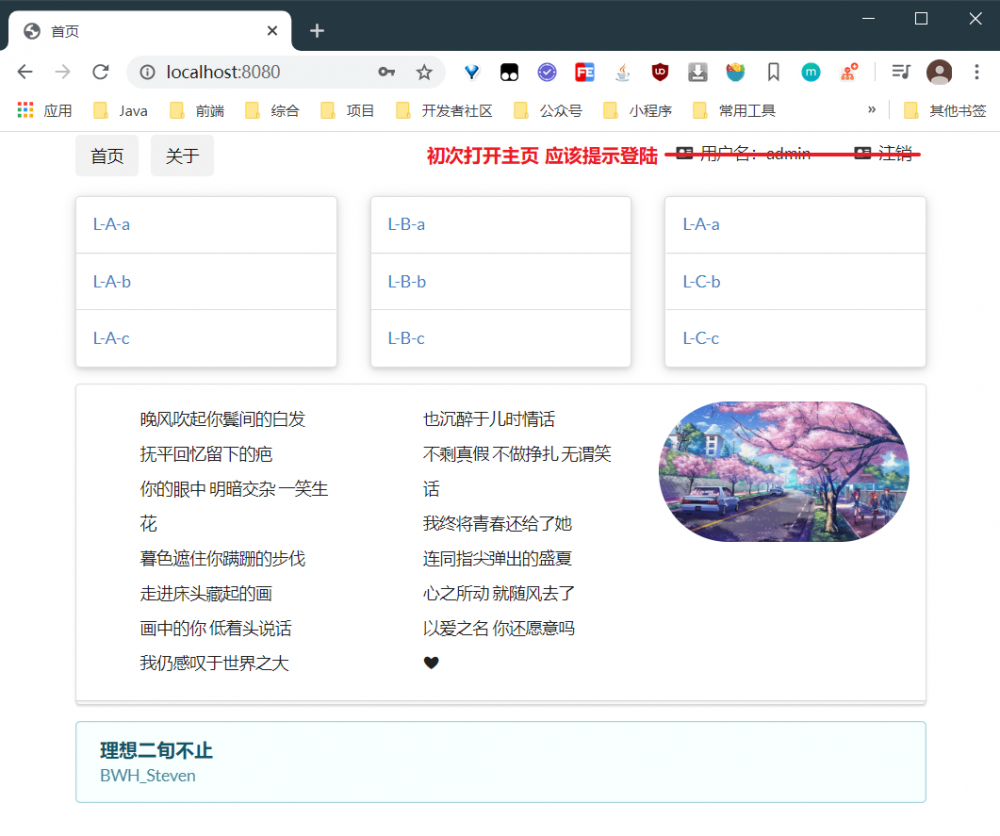Open the purple checkmark extension
The image size is (1000, 836).
547,72
